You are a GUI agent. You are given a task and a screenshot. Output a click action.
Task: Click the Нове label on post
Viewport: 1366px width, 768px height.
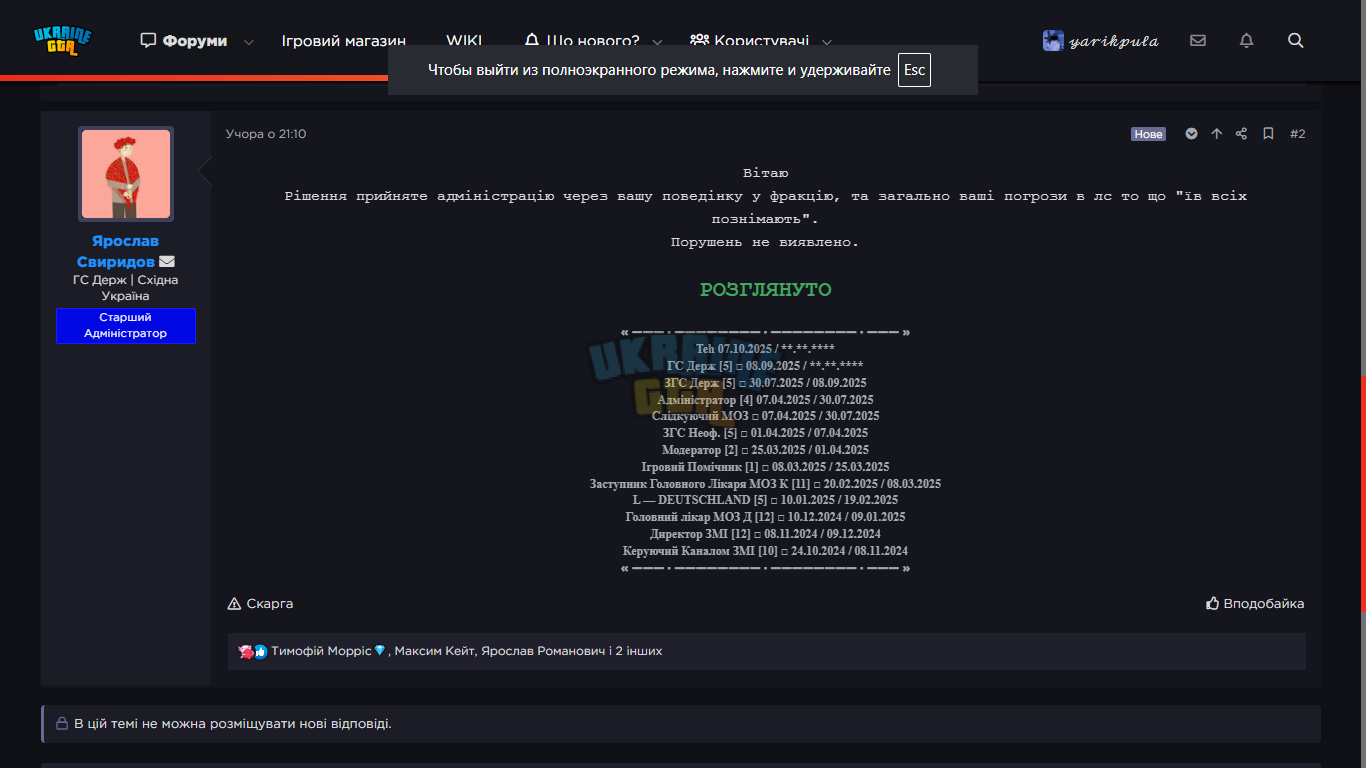[1148, 134]
